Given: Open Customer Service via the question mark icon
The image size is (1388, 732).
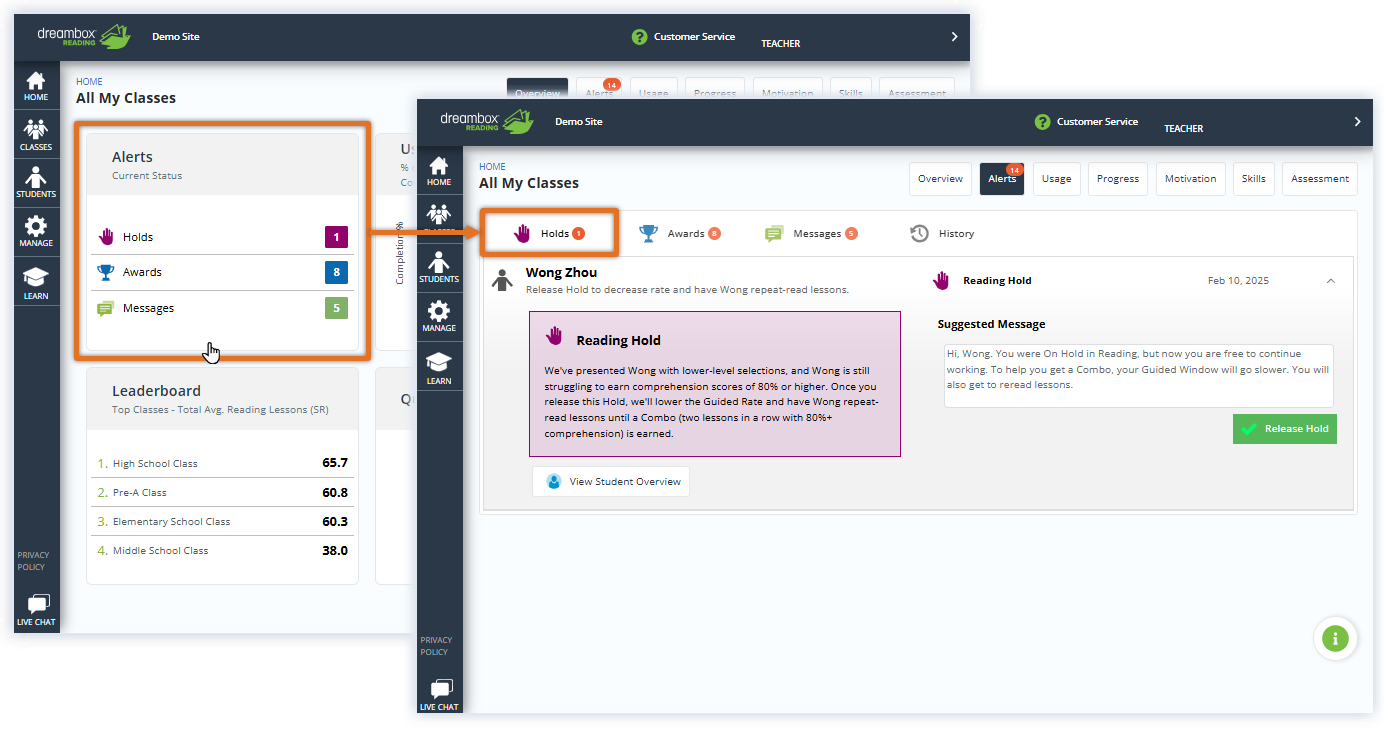Looking at the screenshot, I should pos(1043,121).
